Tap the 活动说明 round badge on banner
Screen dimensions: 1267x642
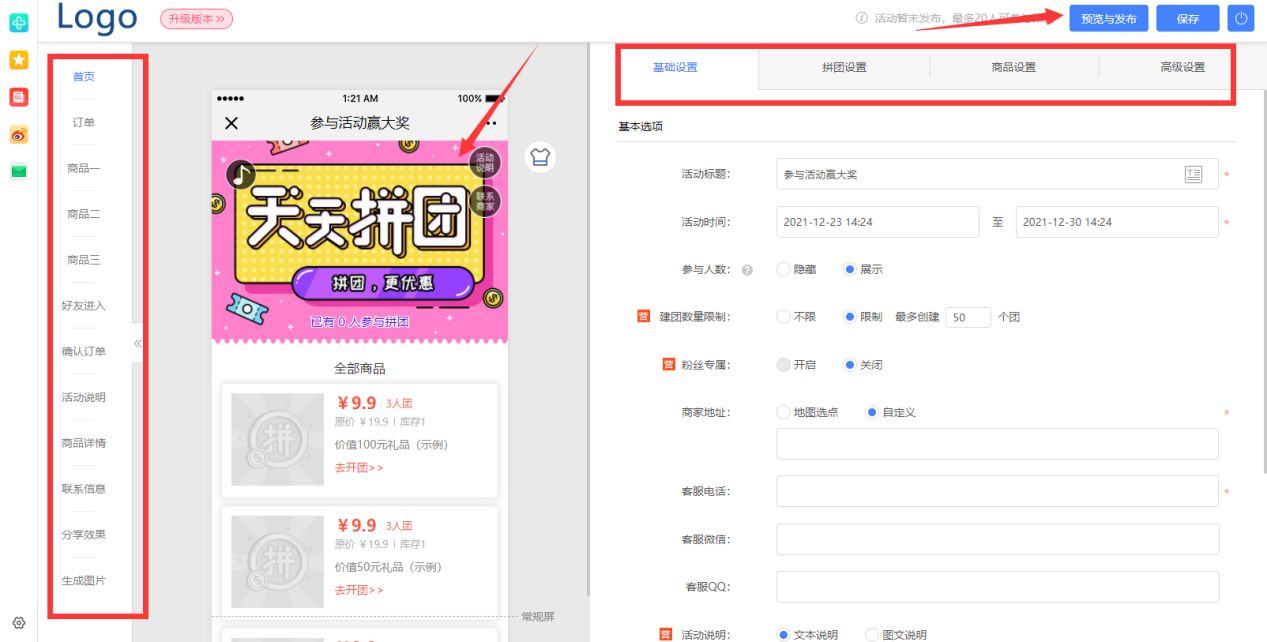pyautogui.click(x=484, y=163)
